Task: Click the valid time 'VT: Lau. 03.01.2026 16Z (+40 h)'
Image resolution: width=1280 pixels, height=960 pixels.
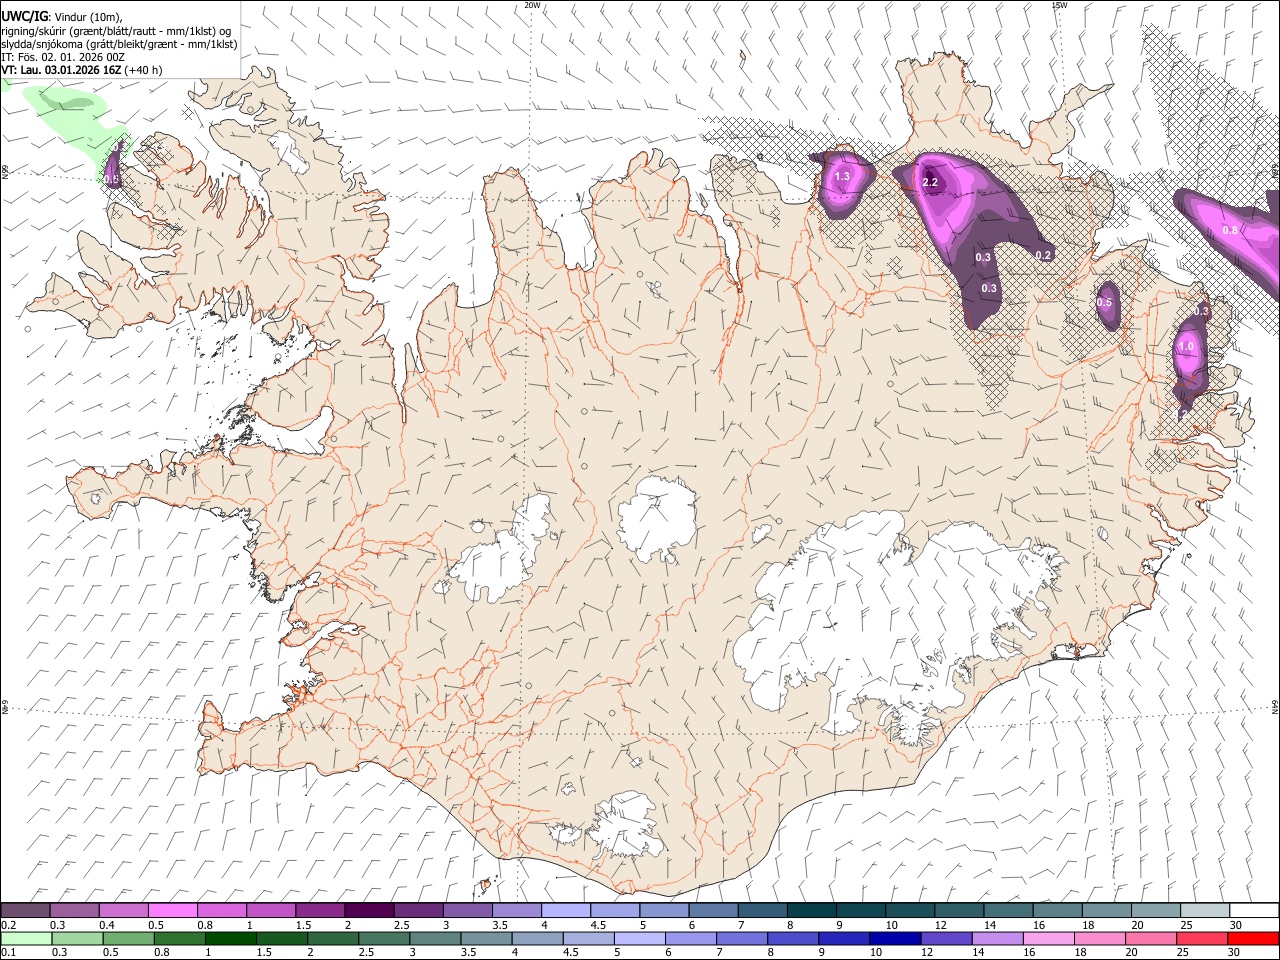Action: pos(82,70)
